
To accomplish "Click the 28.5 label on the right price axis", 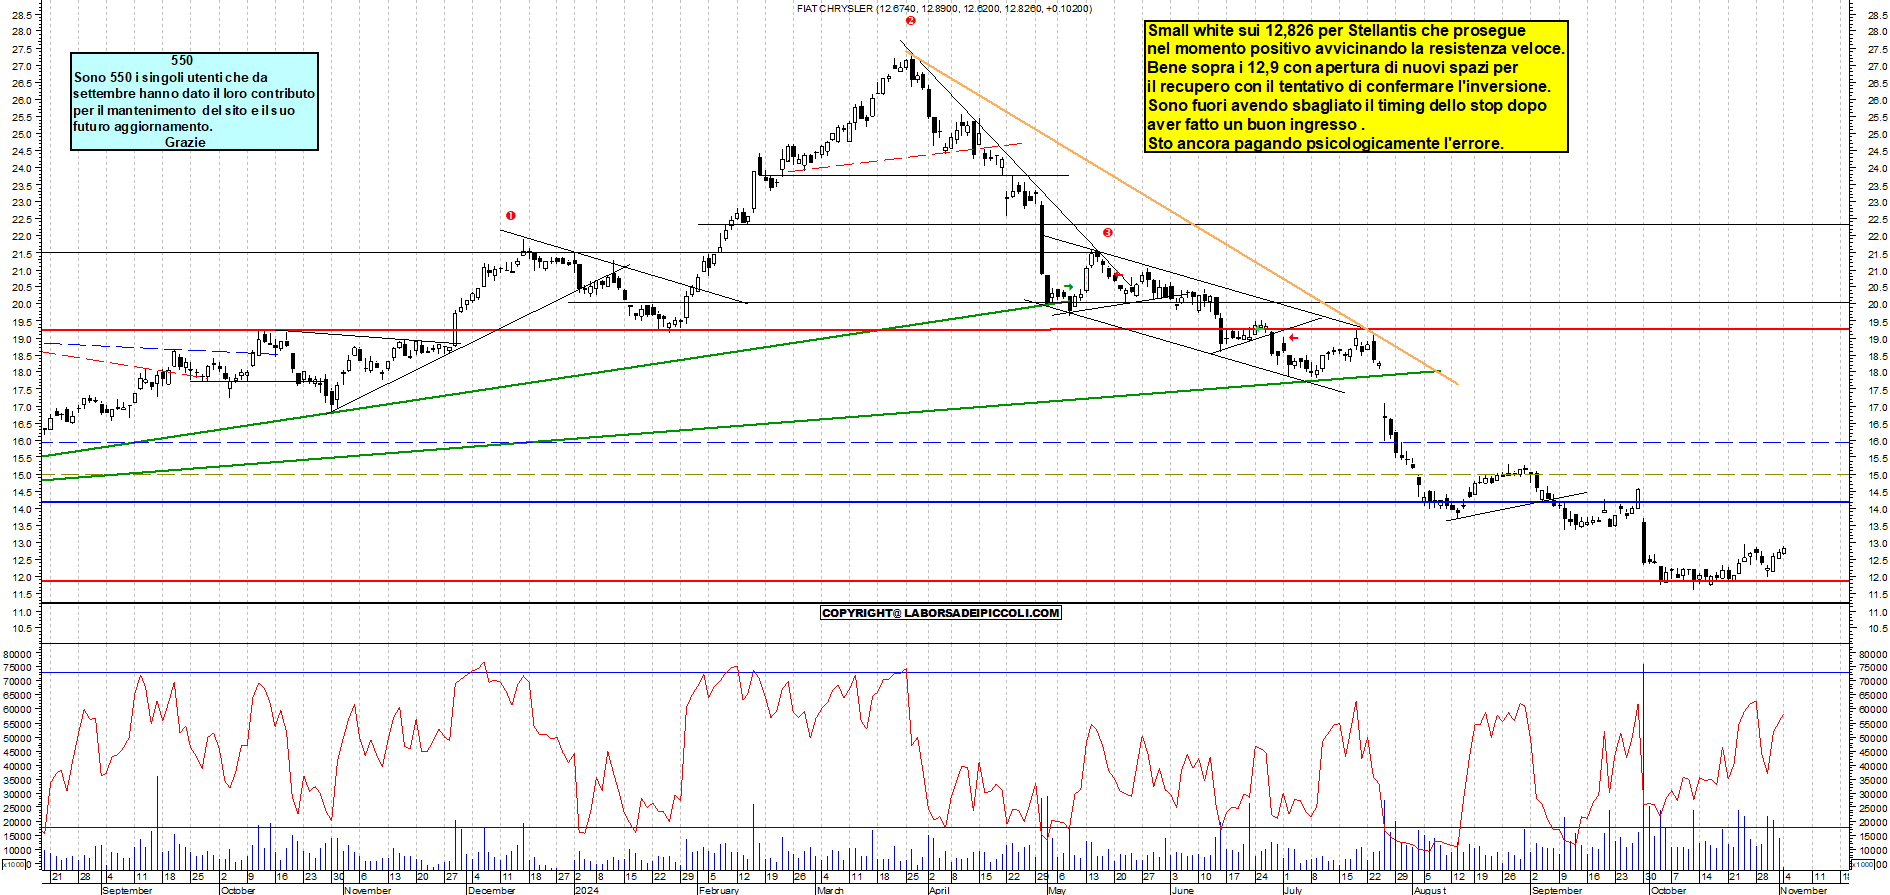I will coord(1876,14).
